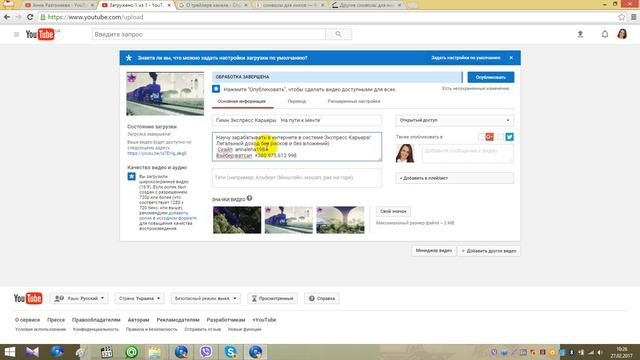Open the language dropdown in the footer

tap(80, 298)
